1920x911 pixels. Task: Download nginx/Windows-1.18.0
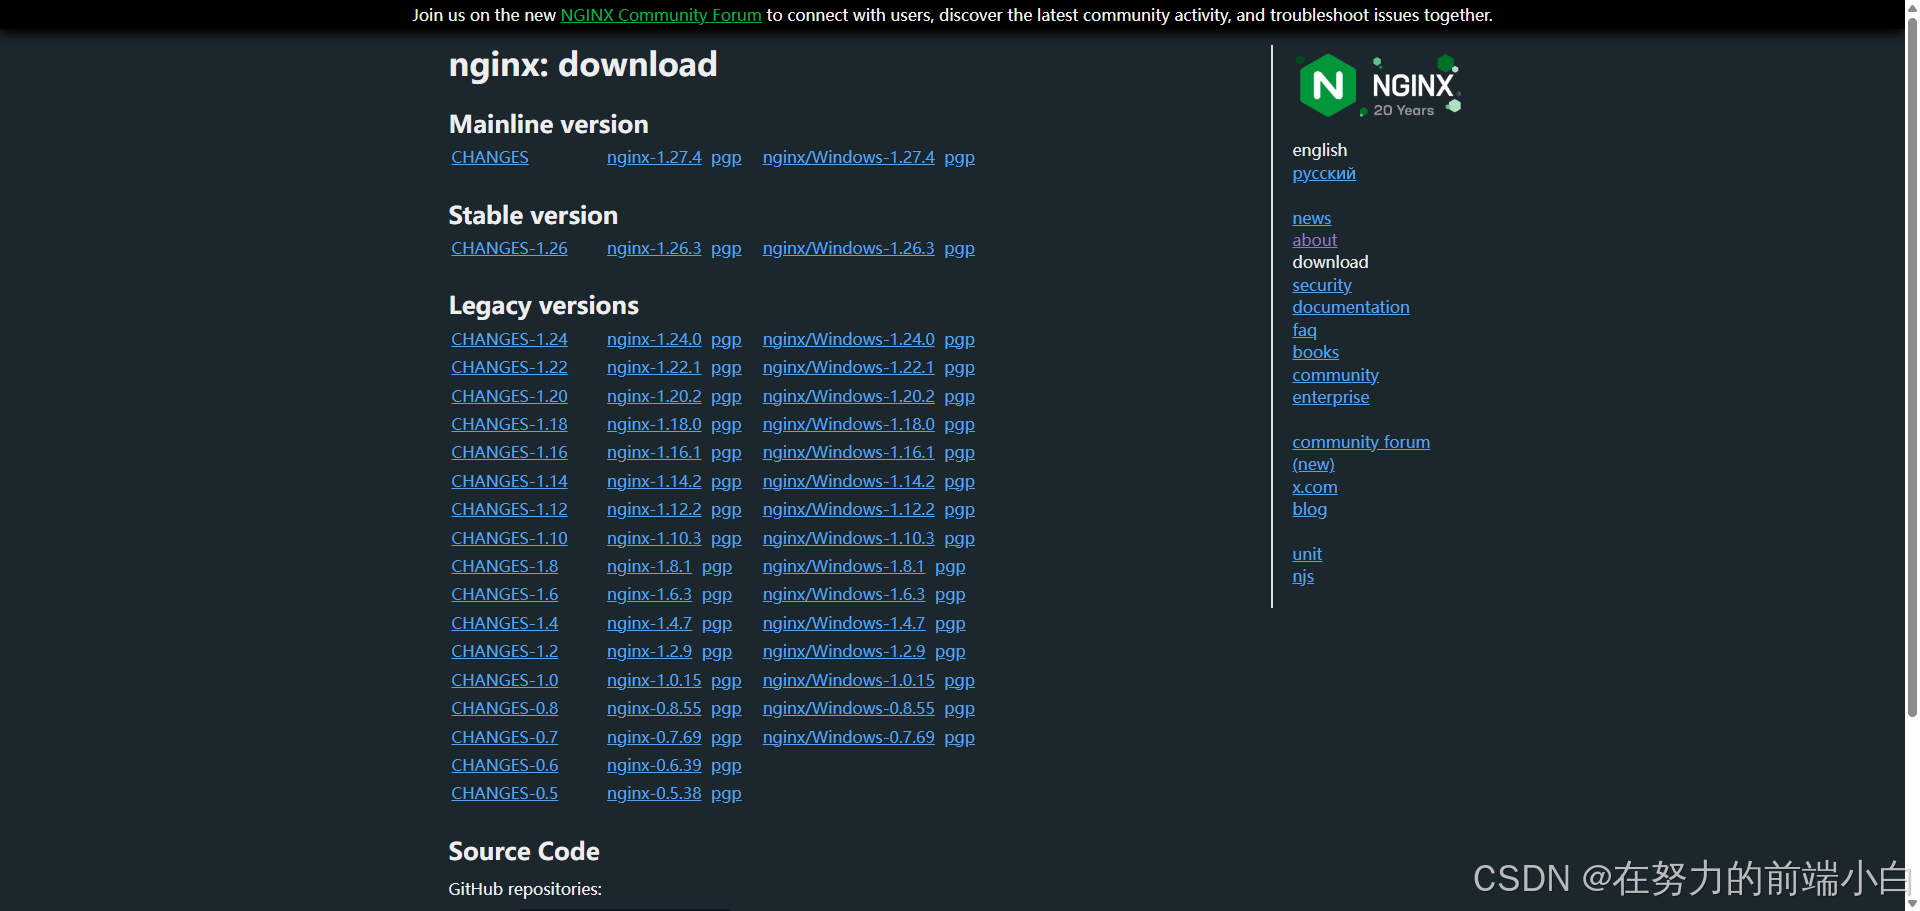click(849, 424)
